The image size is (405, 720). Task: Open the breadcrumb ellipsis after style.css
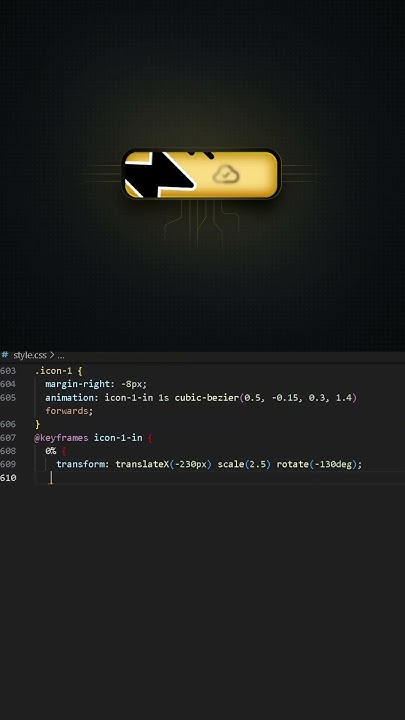tap(61, 355)
